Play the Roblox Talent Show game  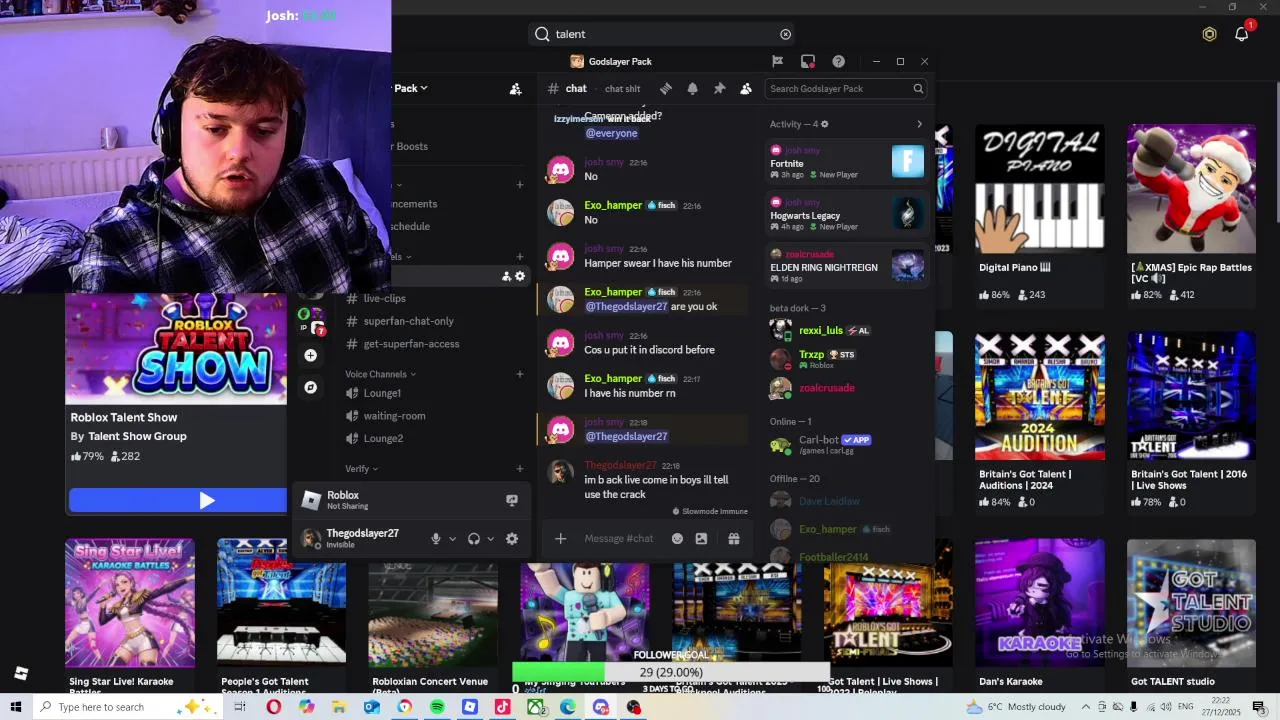tap(177, 500)
